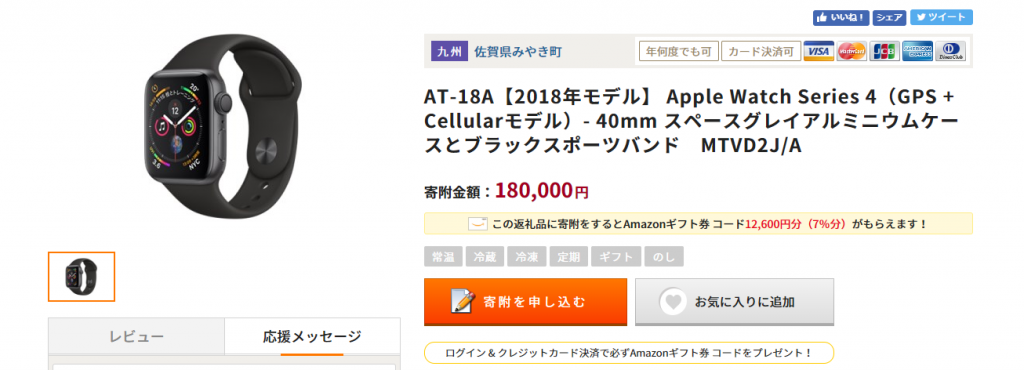This screenshot has height=370, width=1024.
Task: Click the Amazon gift code envelope icon
Action: click(x=477, y=224)
